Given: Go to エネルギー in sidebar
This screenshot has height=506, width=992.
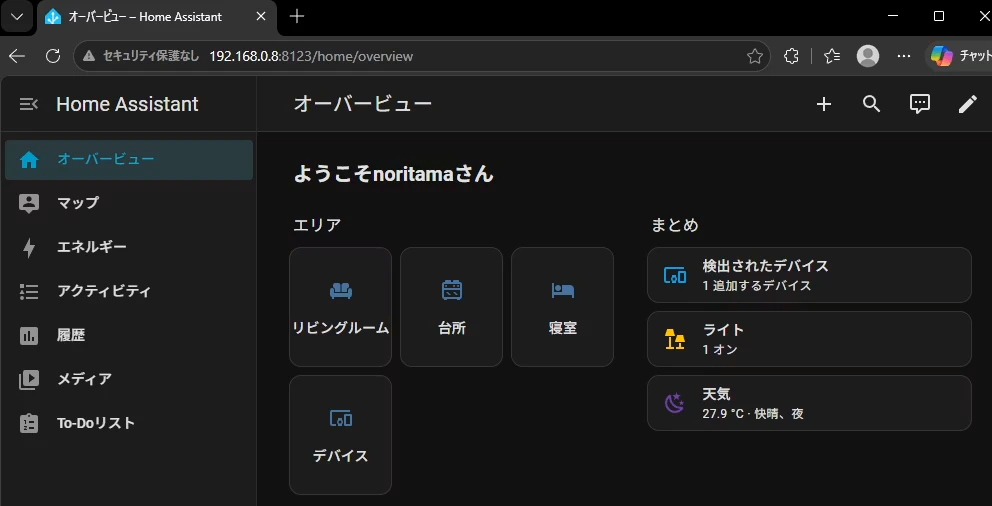Looking at the screenshot, I should (x=129, y=247).
